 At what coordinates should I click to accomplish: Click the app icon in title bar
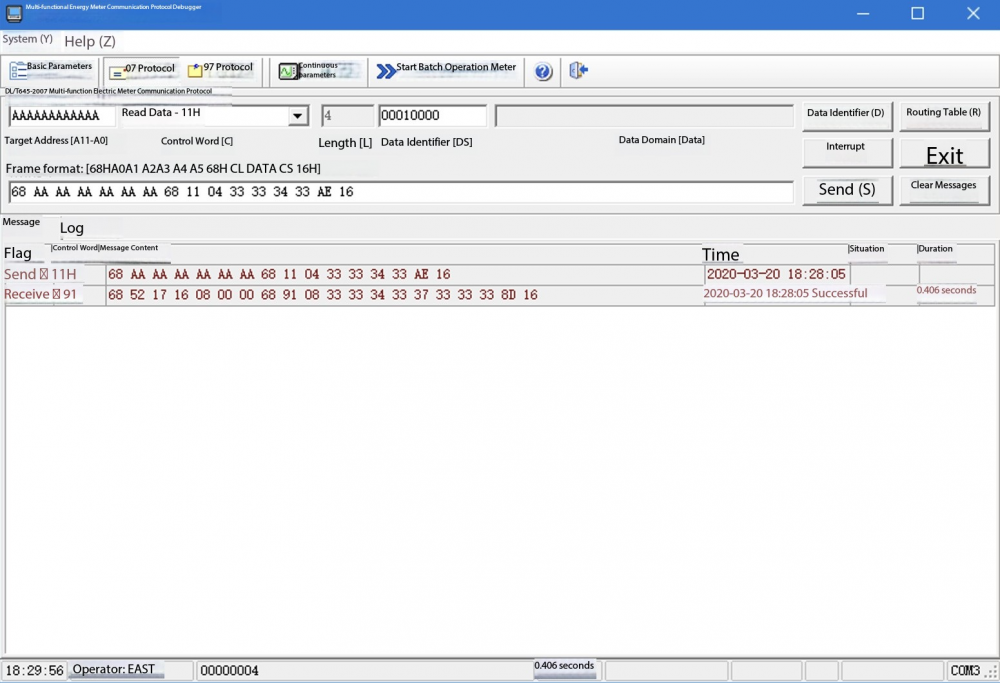(x=14, y=13)
